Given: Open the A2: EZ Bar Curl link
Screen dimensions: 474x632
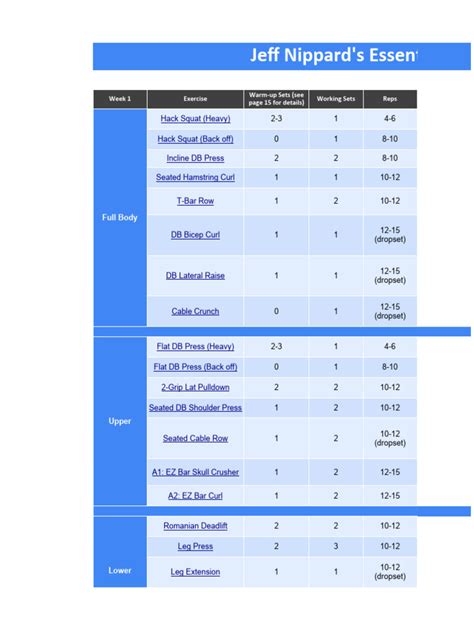Looking at the screenshot, I should (x=195, y=496).
